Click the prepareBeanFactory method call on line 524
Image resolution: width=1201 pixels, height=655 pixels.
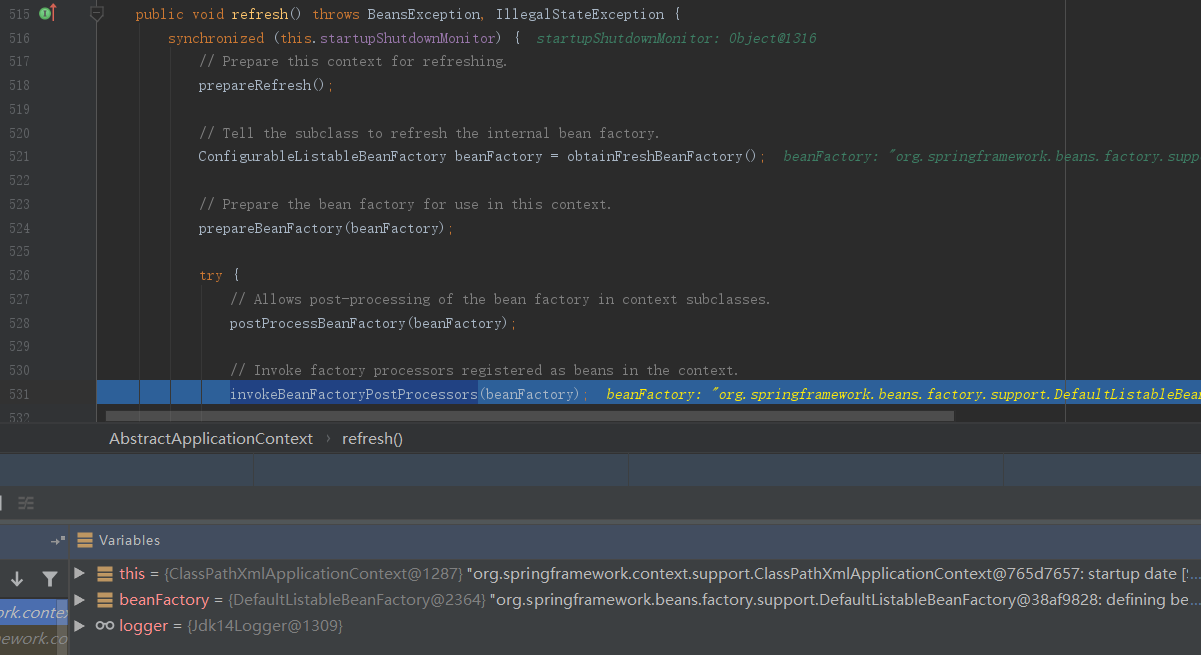(270, 229)
